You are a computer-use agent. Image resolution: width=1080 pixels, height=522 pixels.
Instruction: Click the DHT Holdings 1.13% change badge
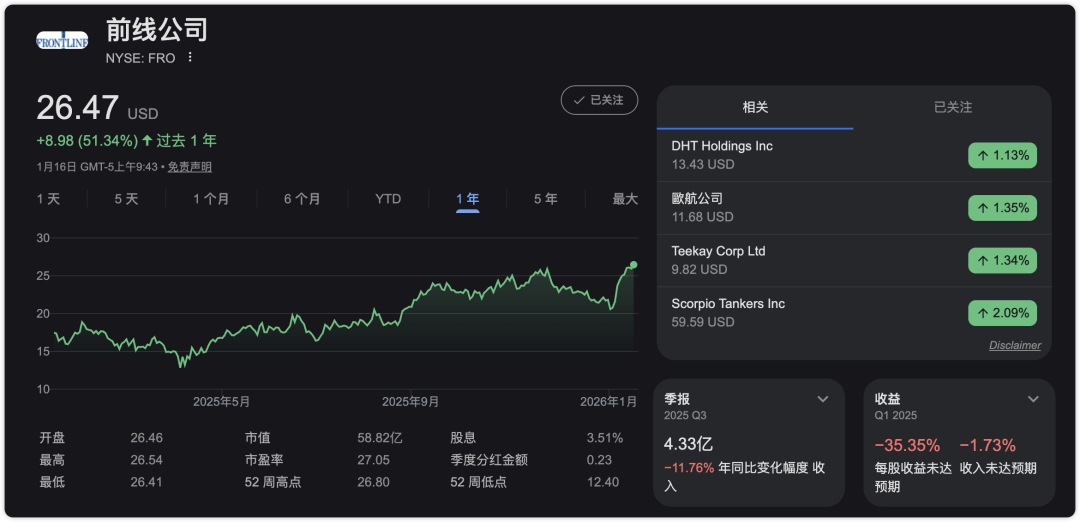coord(1002,155)
